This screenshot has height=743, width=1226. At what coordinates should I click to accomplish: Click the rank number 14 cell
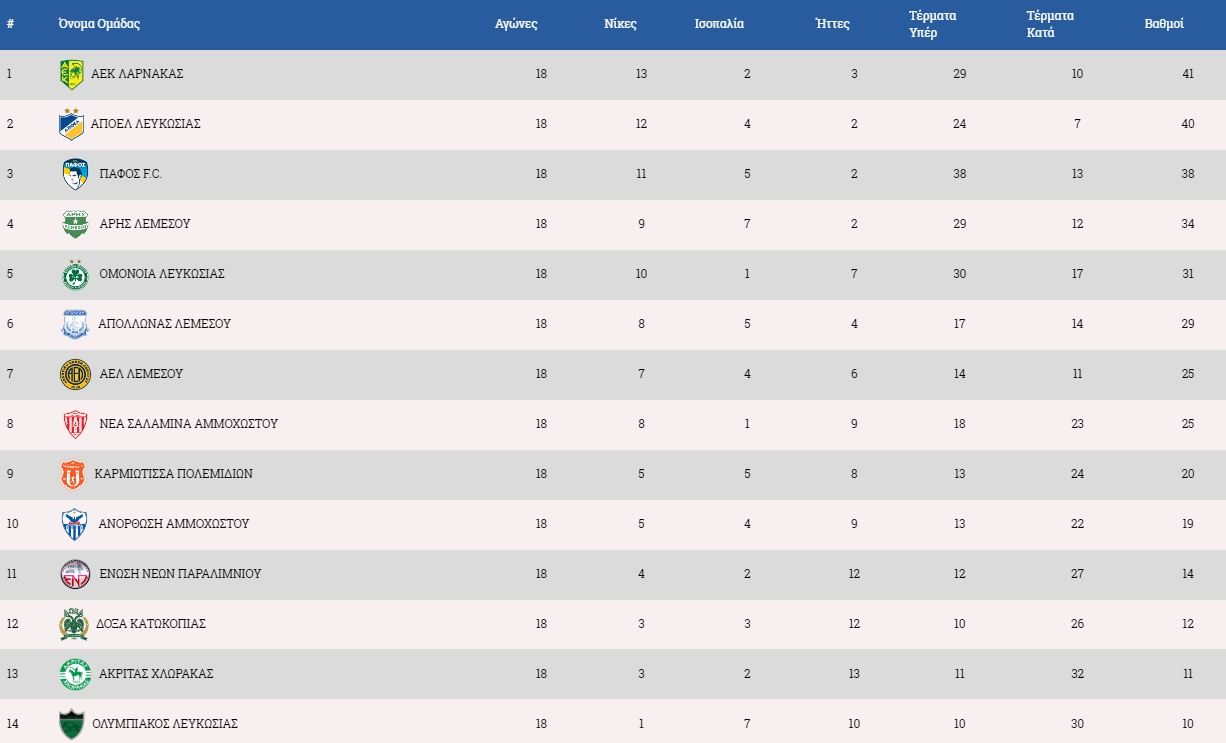pos(11,724)
